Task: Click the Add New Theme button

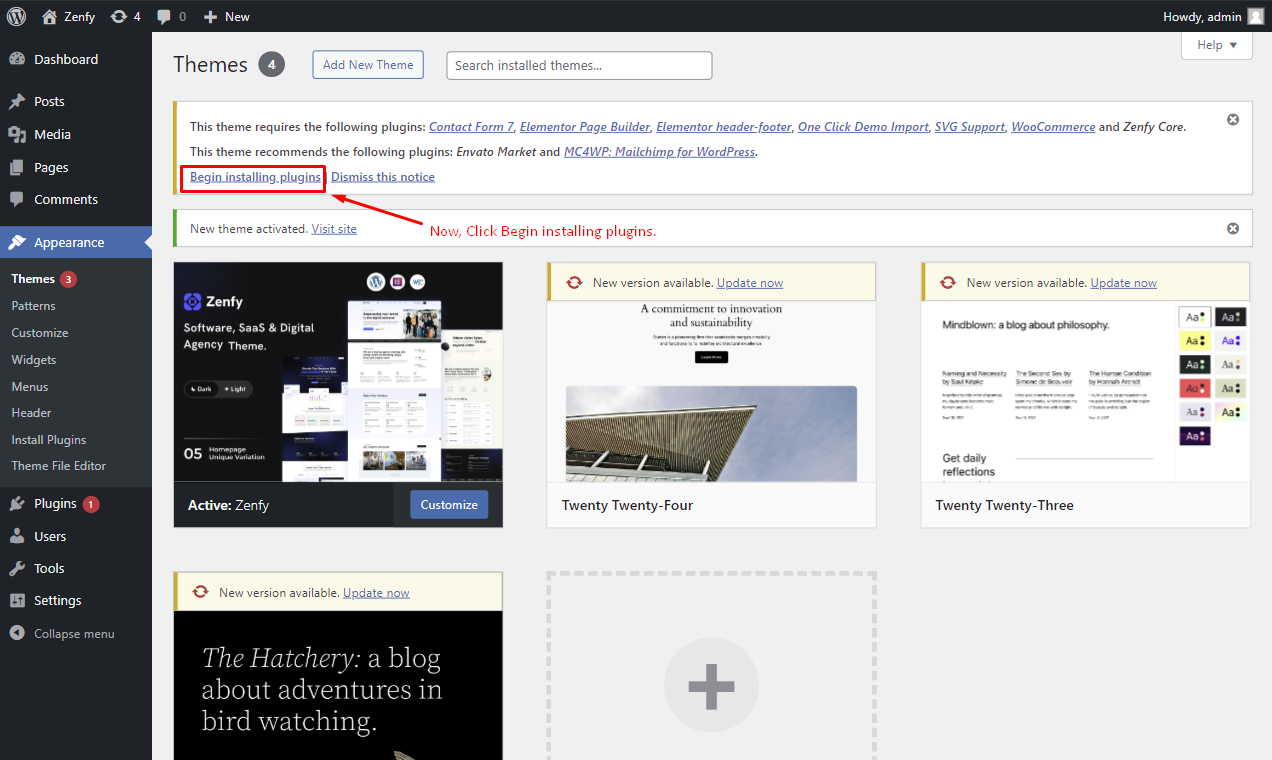Action: tap(368, 65)
